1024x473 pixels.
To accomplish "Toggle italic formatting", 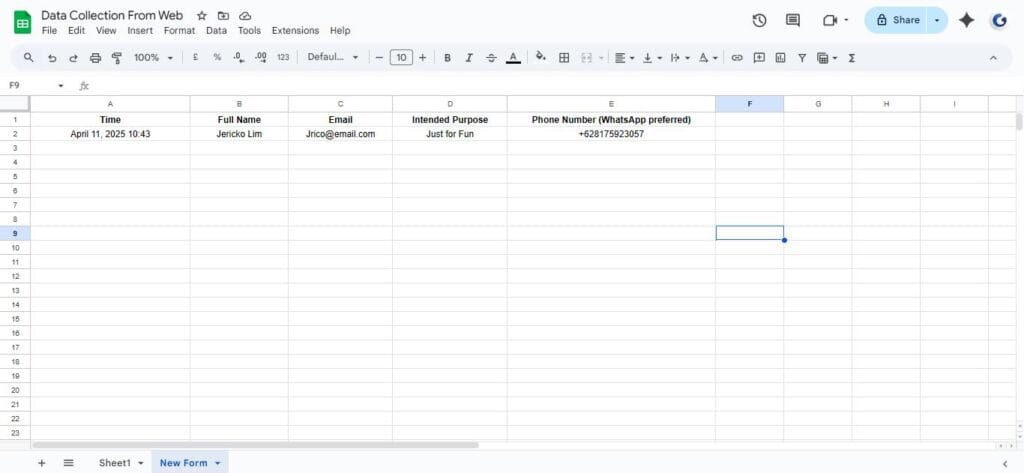I will [469, 58].
